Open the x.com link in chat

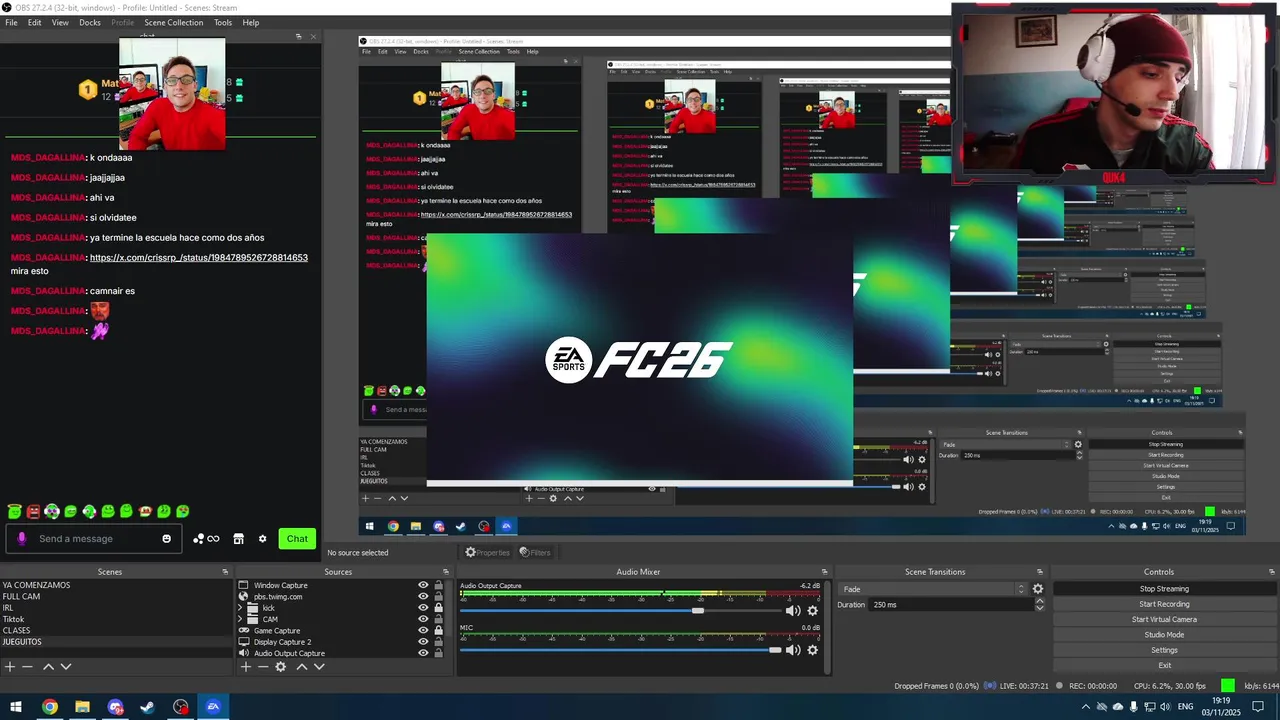pyautogui.click(x=199, y=258)
